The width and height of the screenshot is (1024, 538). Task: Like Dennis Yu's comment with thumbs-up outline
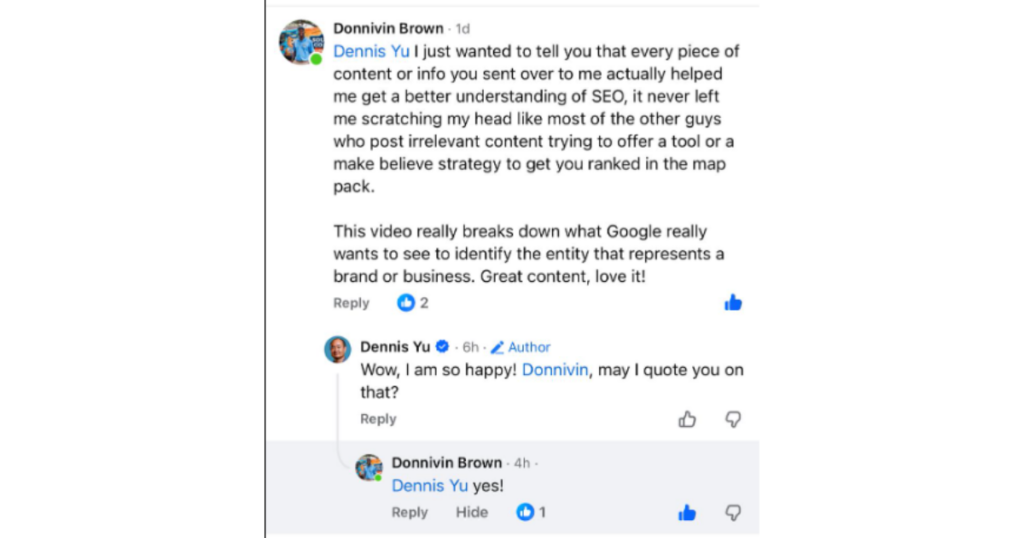687,419
